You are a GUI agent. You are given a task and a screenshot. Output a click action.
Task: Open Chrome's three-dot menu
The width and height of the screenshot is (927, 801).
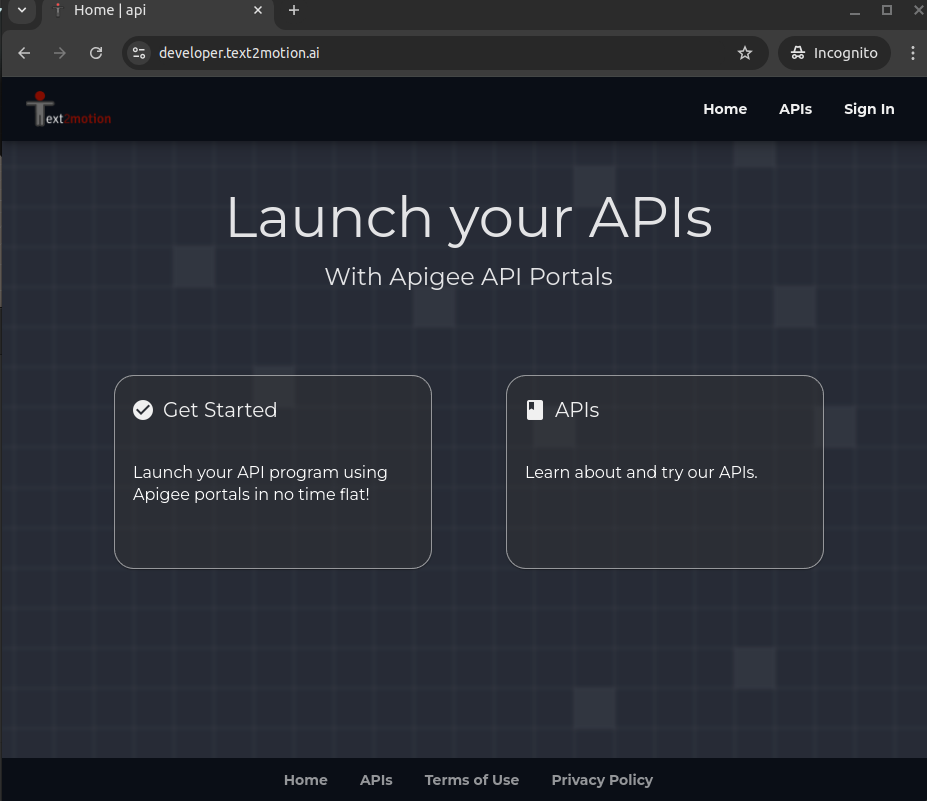point(913,53)
